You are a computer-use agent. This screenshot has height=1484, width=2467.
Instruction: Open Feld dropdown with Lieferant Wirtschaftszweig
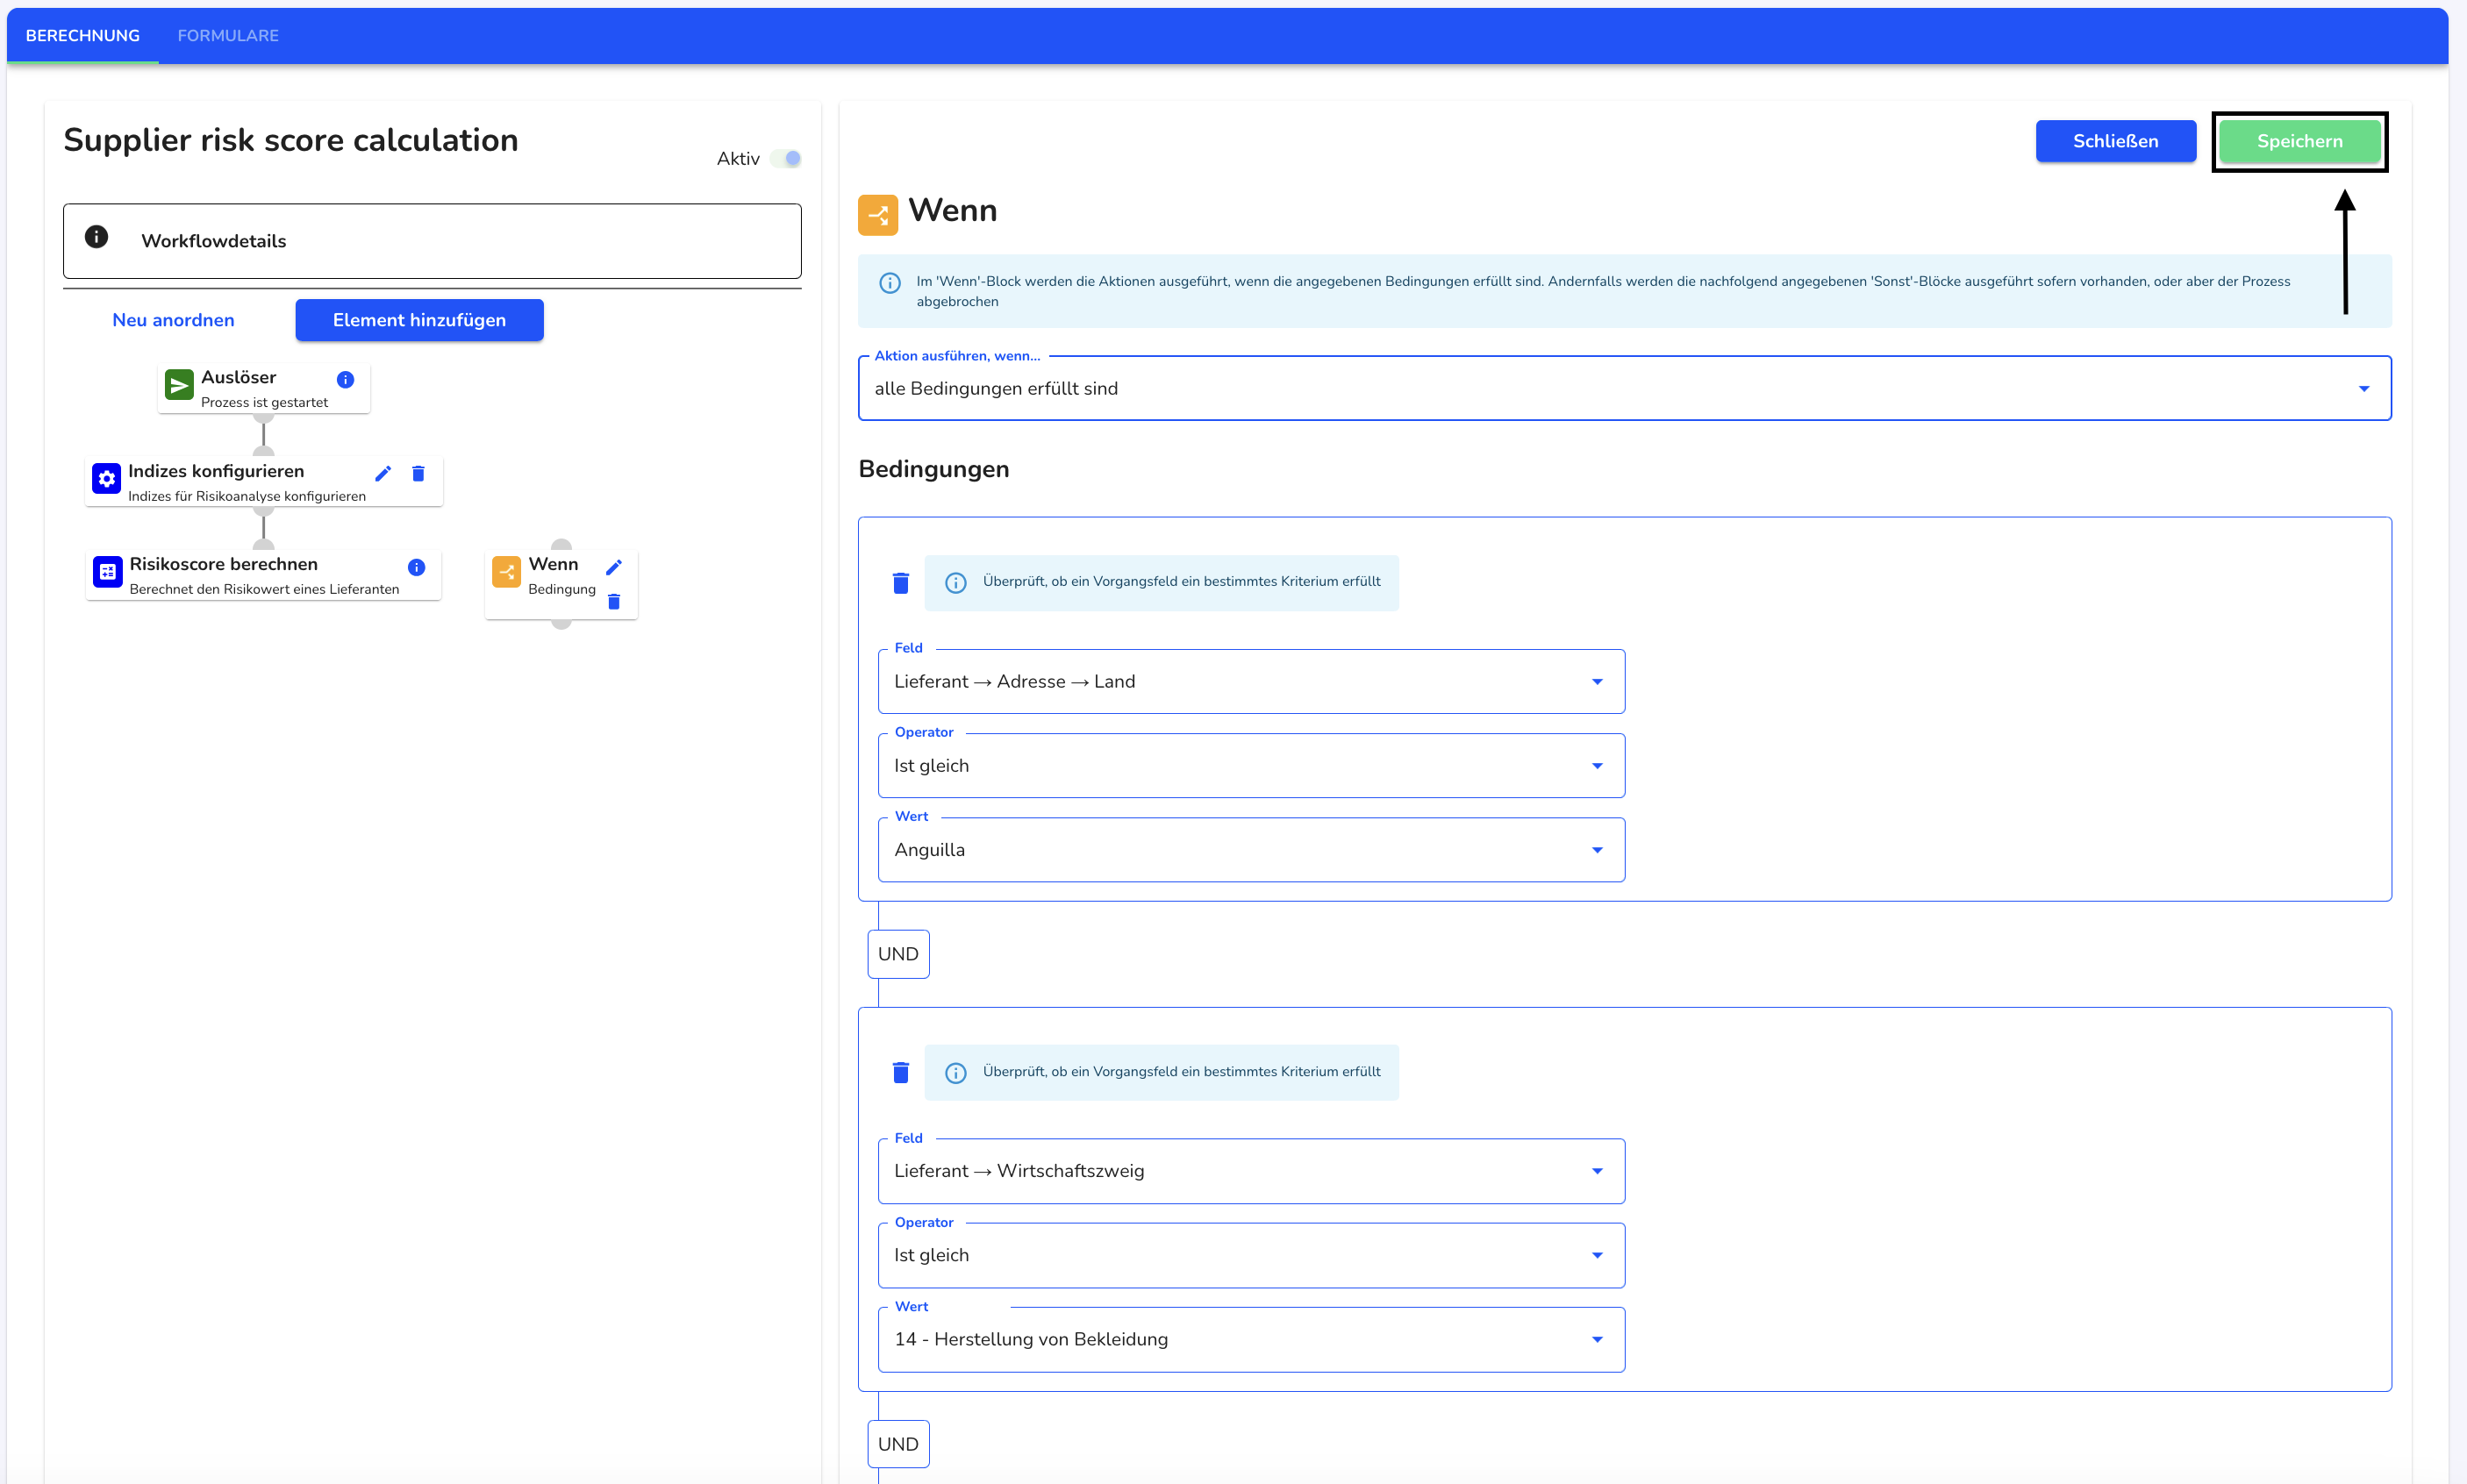point(1251,1171)
